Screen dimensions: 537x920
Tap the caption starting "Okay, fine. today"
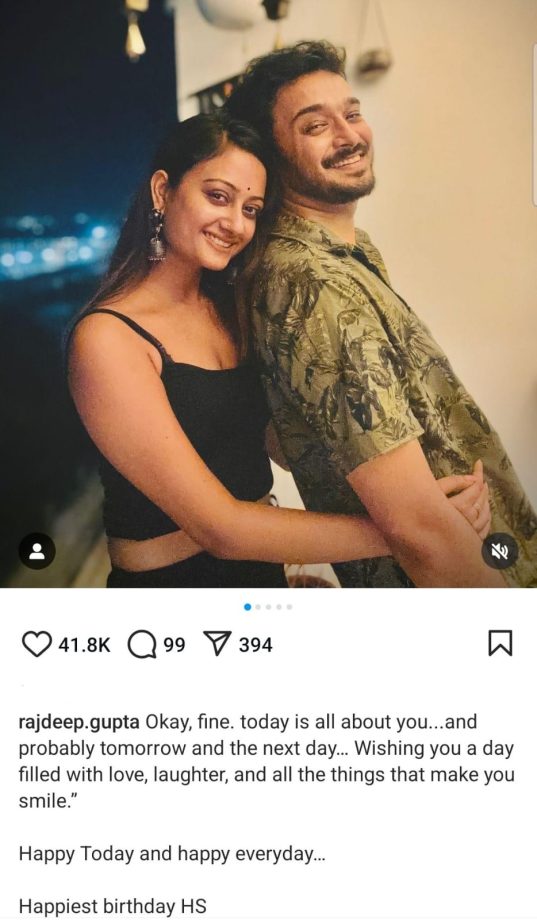tap(267, 762)
